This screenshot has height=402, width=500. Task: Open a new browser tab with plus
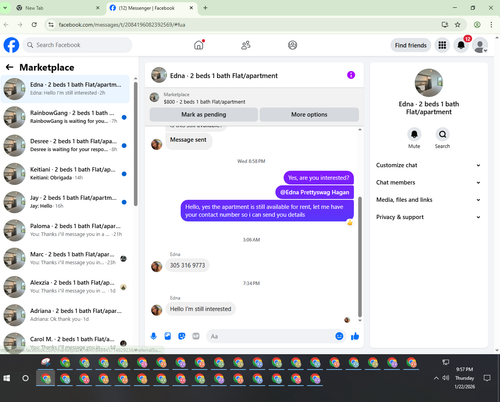point(205,8)
